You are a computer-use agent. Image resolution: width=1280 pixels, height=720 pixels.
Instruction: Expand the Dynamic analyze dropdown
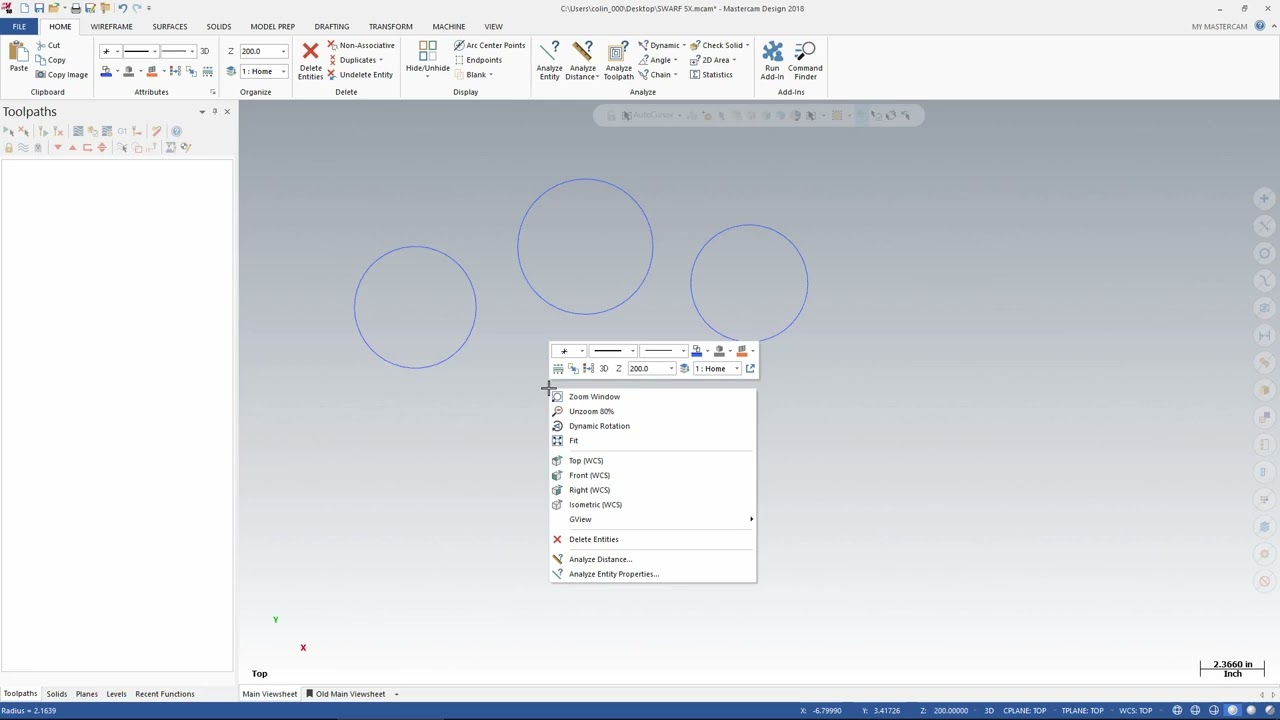pyautogui.click(x=662, y=45)
